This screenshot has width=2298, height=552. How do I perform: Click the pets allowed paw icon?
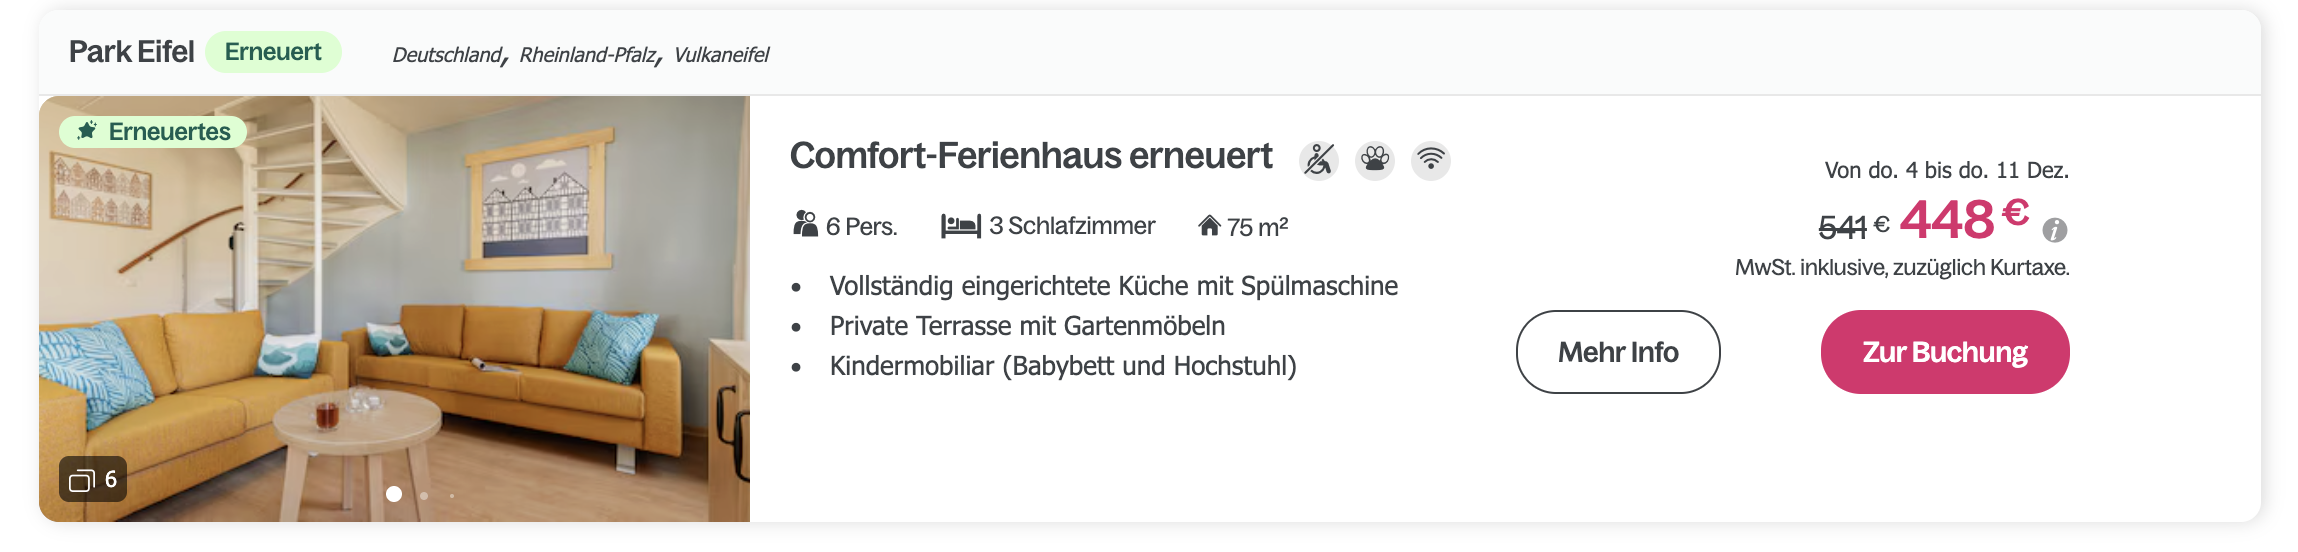[1375, 160]
